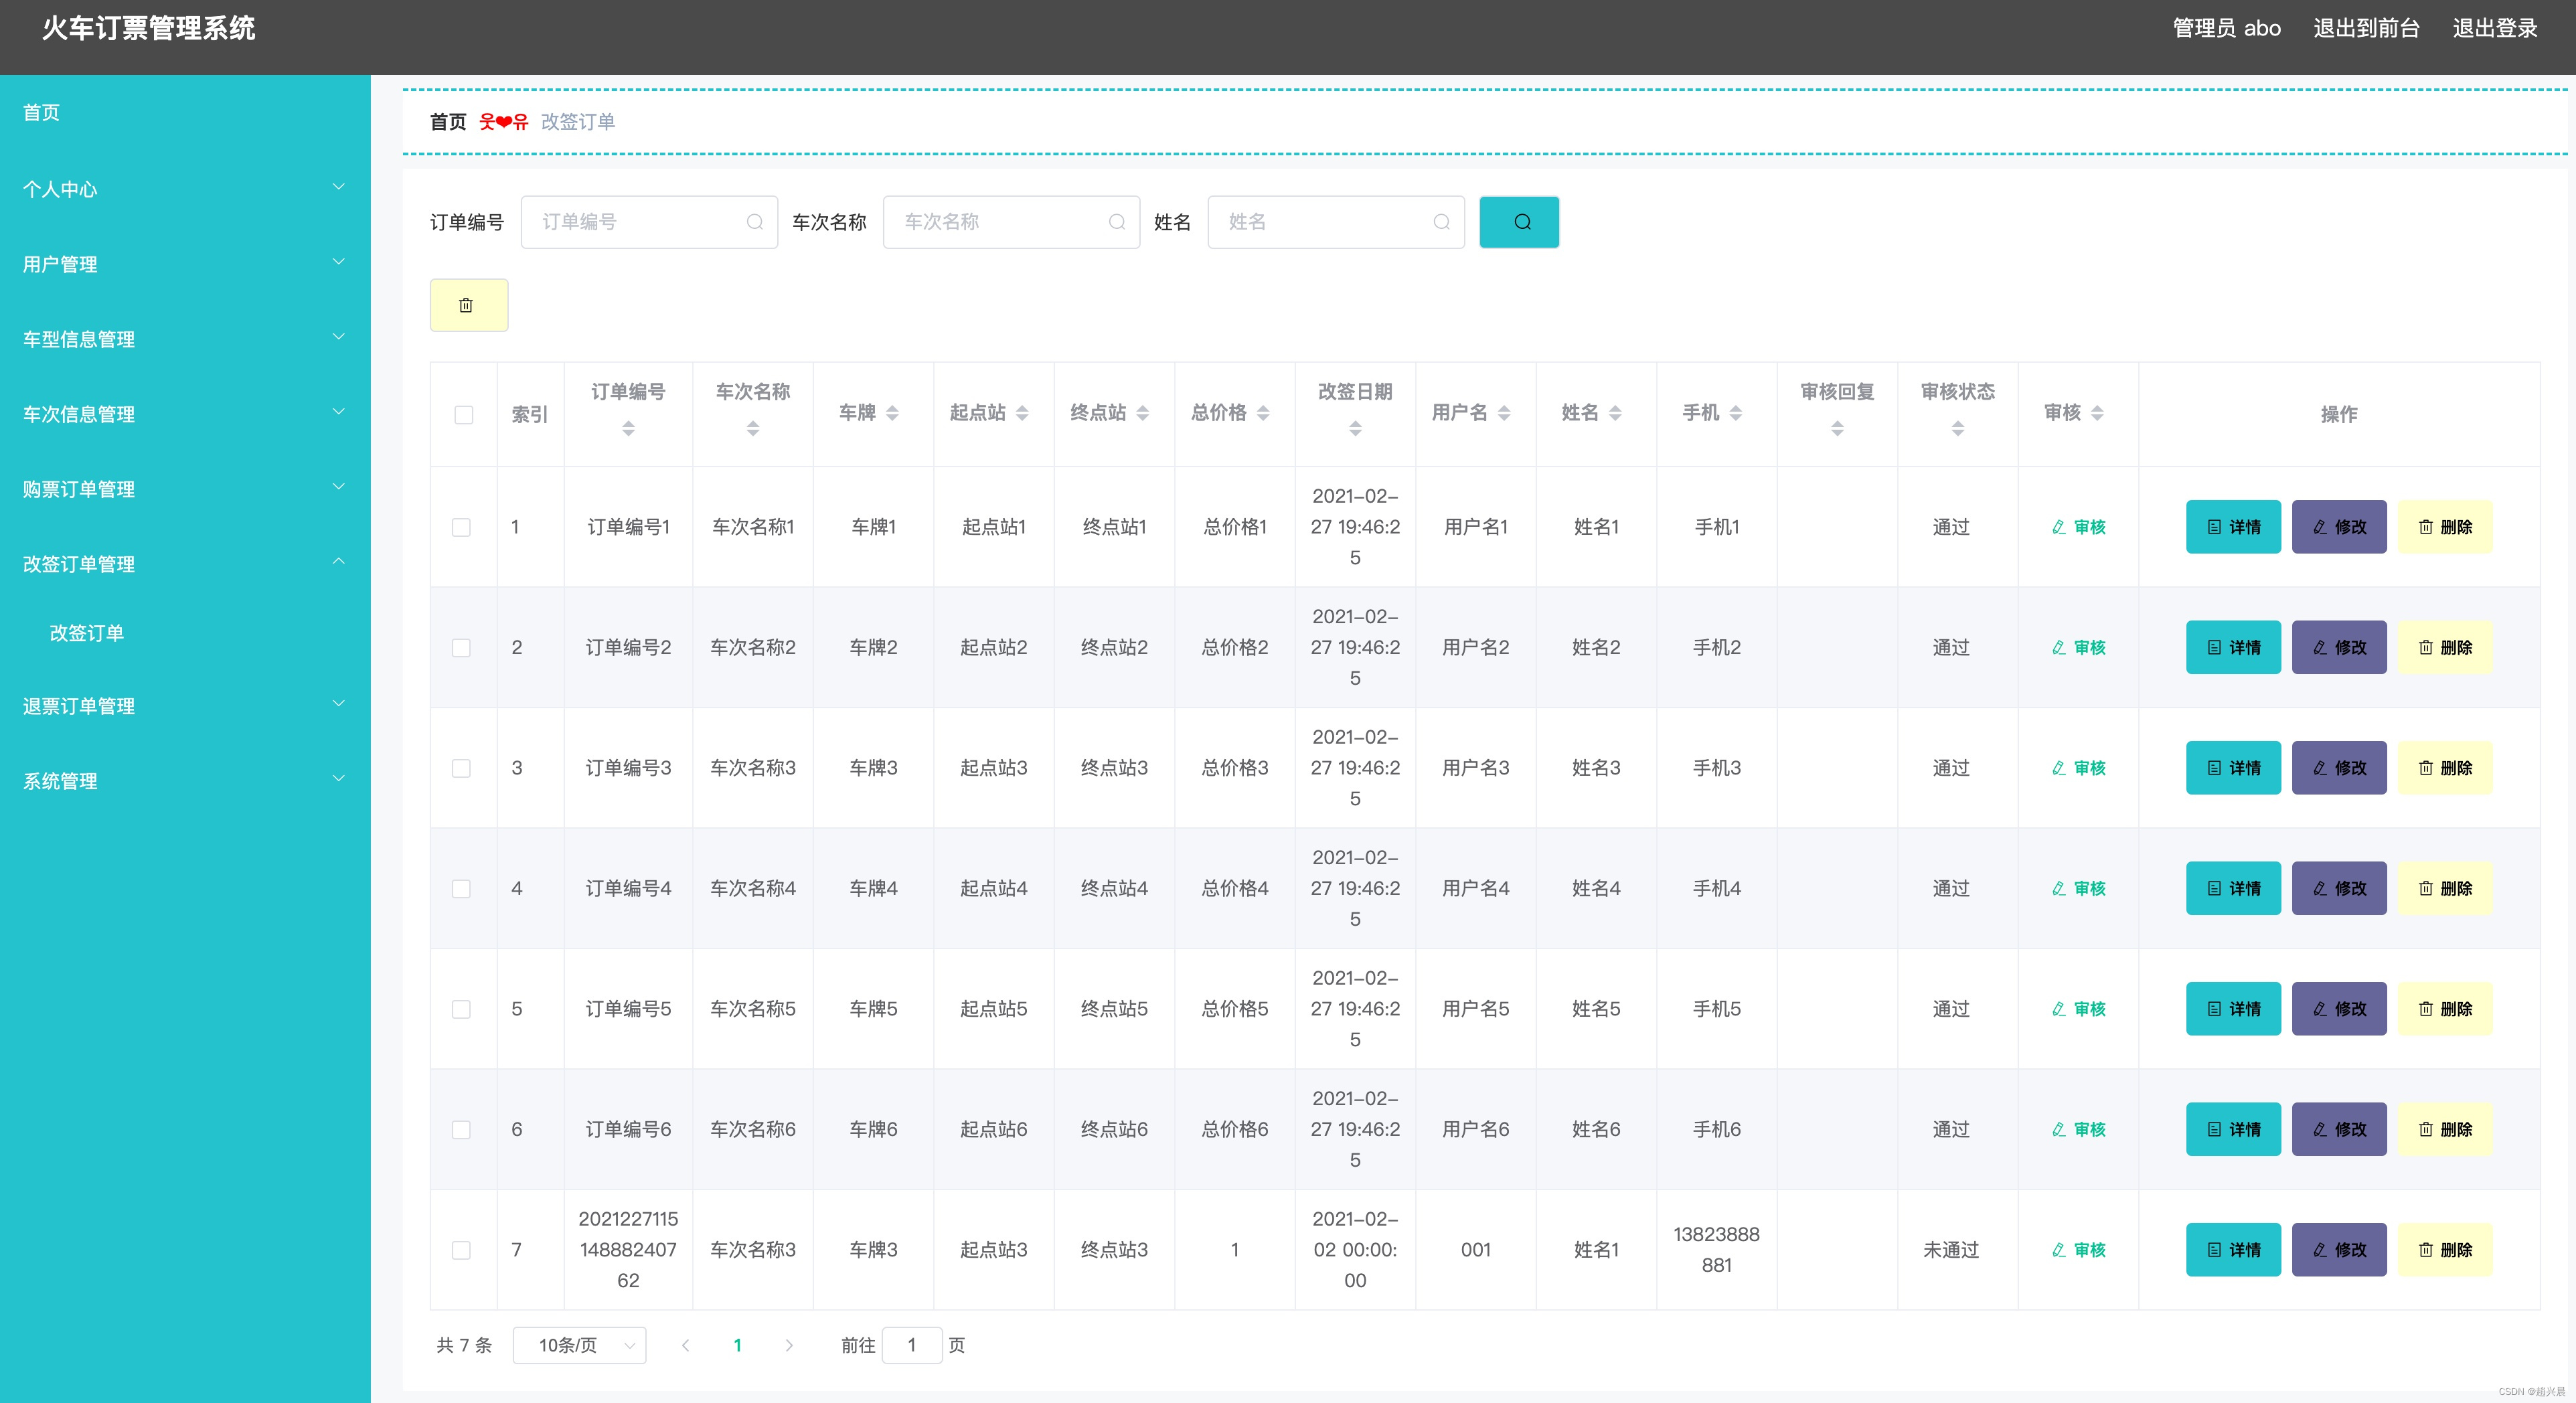Click the 删除 trash button in row 3
Image resolution: width=2576 pixels, height=1403 pixels.
(x=2444, y=768)
